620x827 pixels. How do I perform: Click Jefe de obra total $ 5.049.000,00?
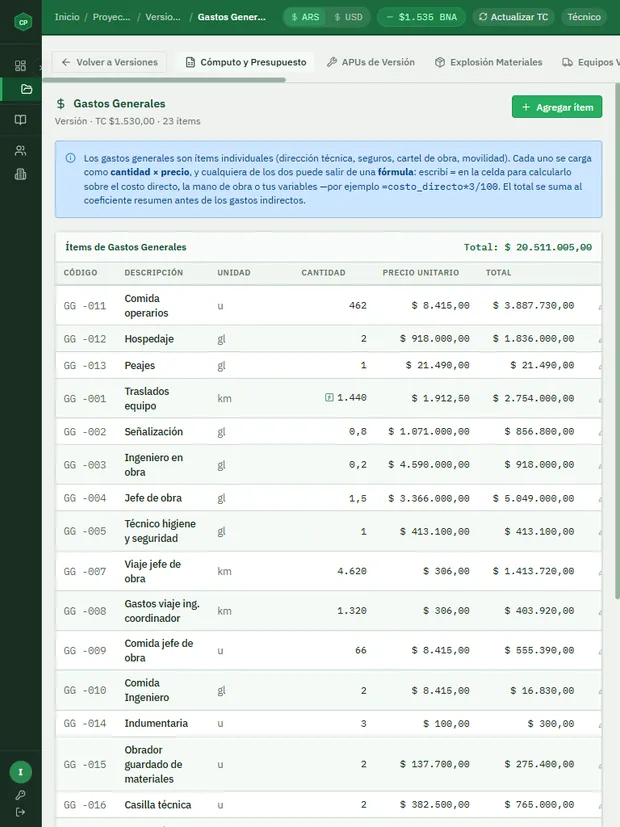(x=533, y=498)
